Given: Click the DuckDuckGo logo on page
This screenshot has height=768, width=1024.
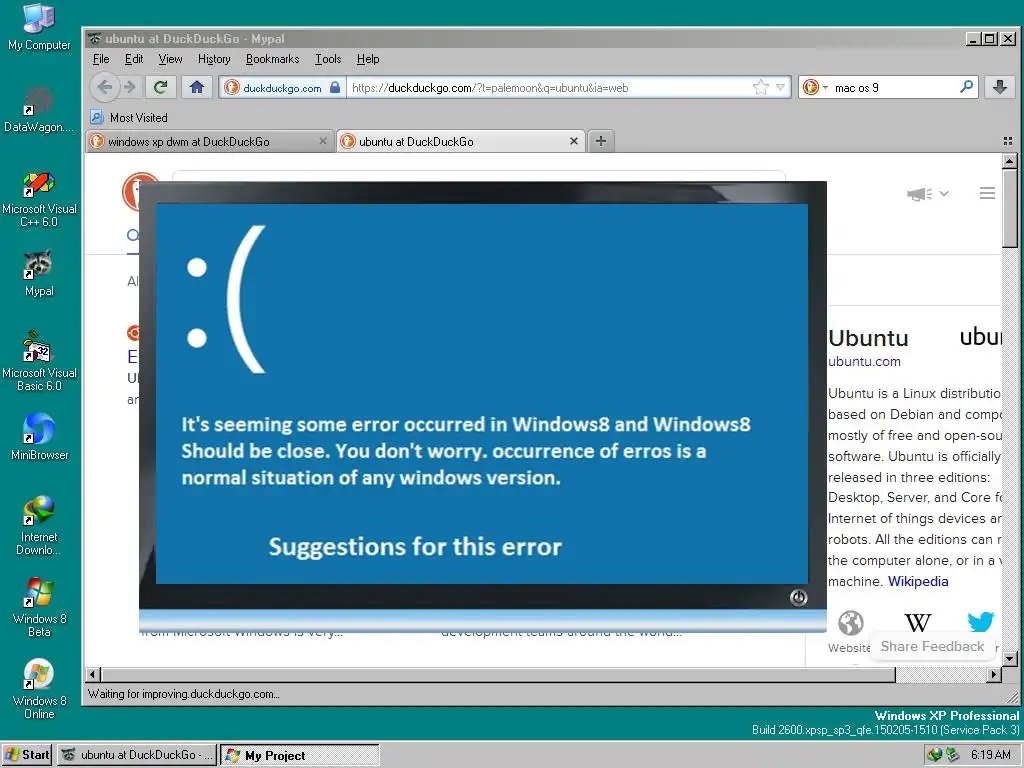Looking at the screenshot, I should click(131, 191).
